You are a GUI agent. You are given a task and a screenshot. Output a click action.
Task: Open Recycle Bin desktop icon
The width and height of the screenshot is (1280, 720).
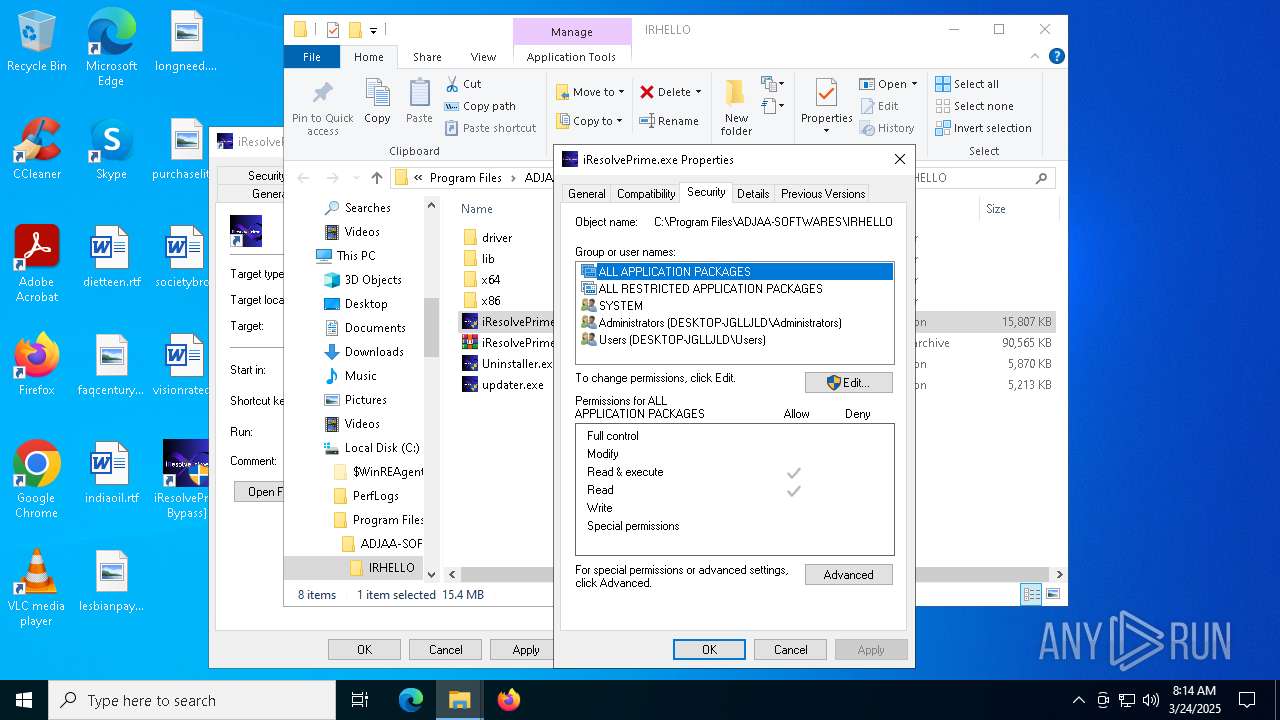36,42
